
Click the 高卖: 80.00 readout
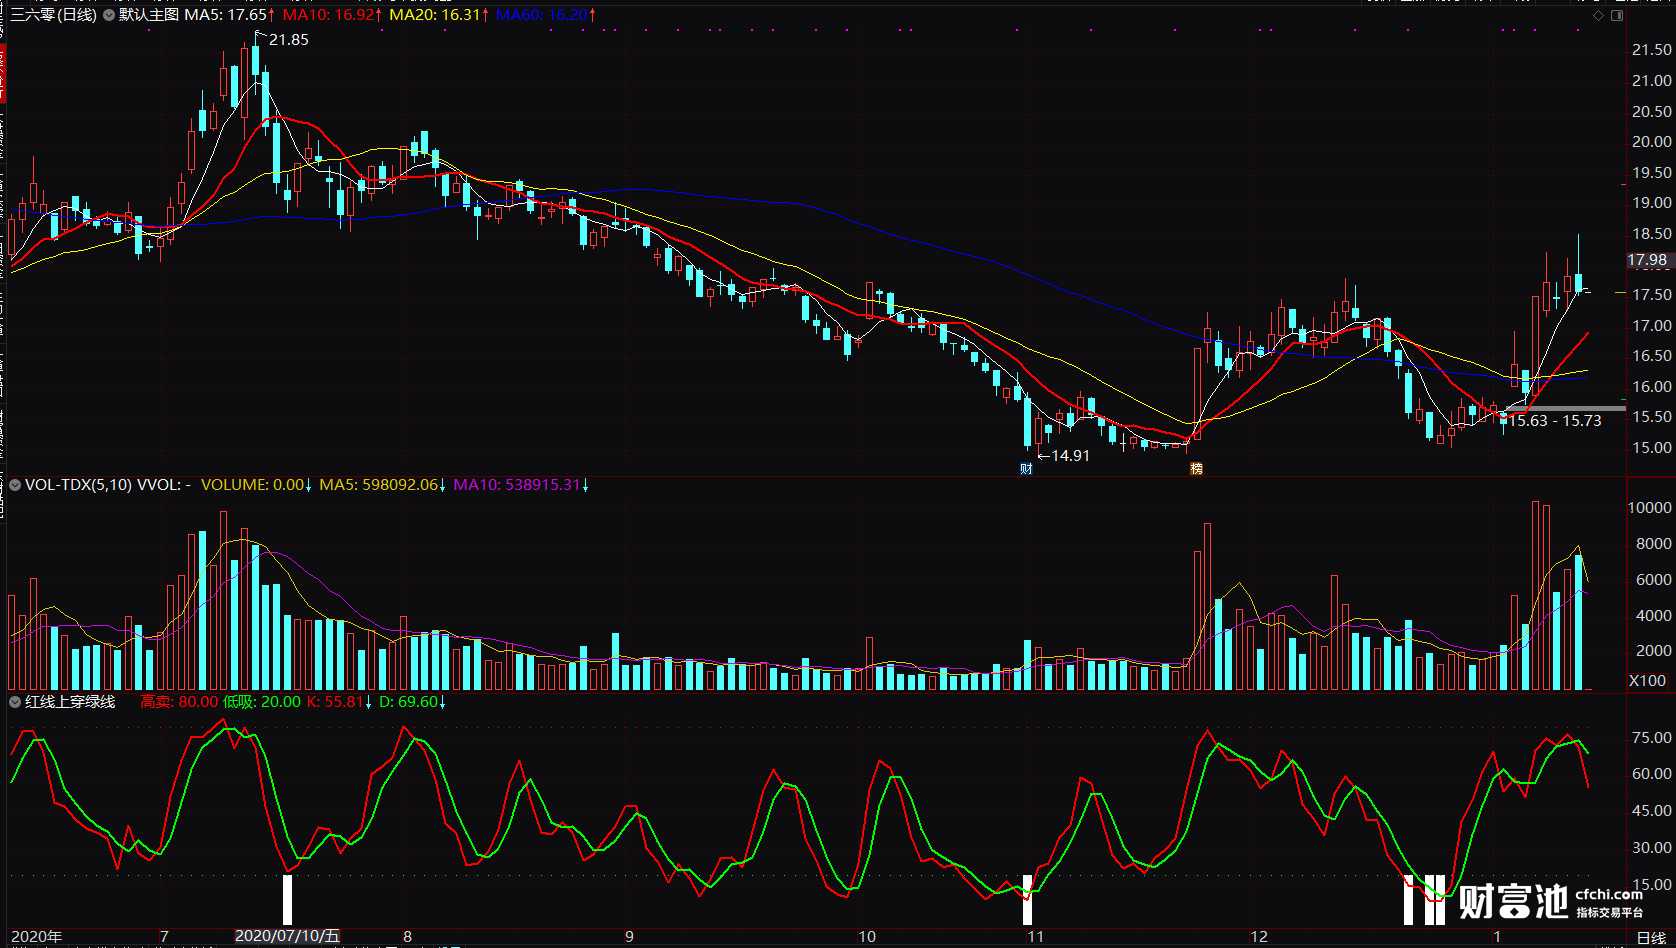point(179,702)
